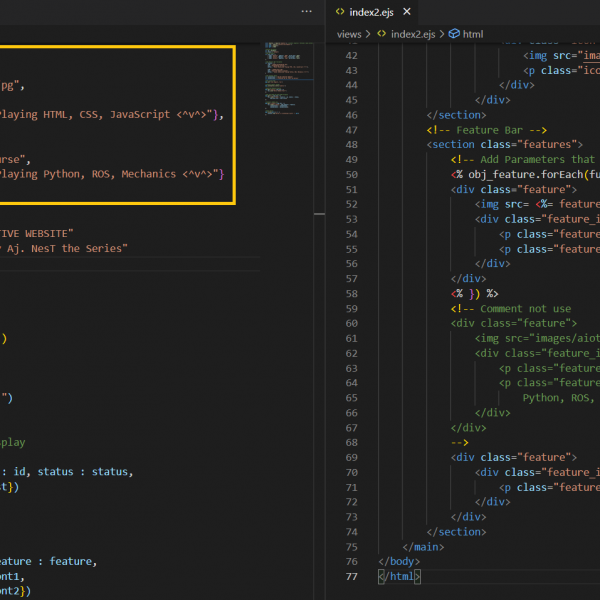This screenshot has height=600, width=600.
Task: Select 'views' folder in breadcrumb
Action: point(349,33)
